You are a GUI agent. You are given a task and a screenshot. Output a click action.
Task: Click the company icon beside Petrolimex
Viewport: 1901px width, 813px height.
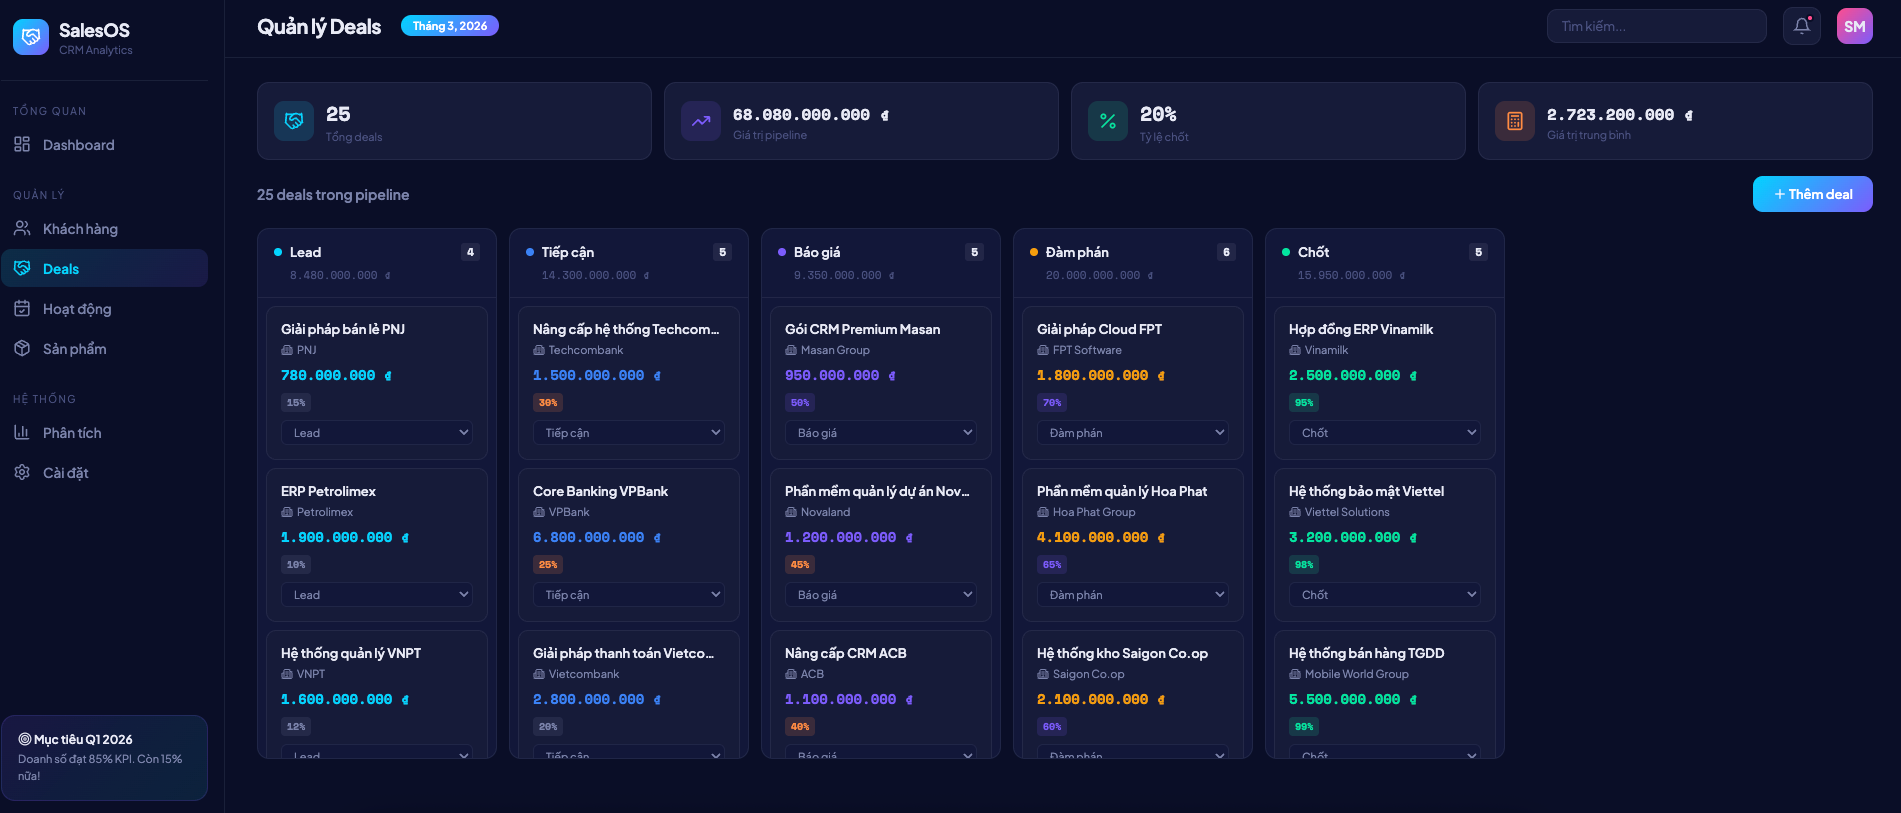[x=287, y=513]
